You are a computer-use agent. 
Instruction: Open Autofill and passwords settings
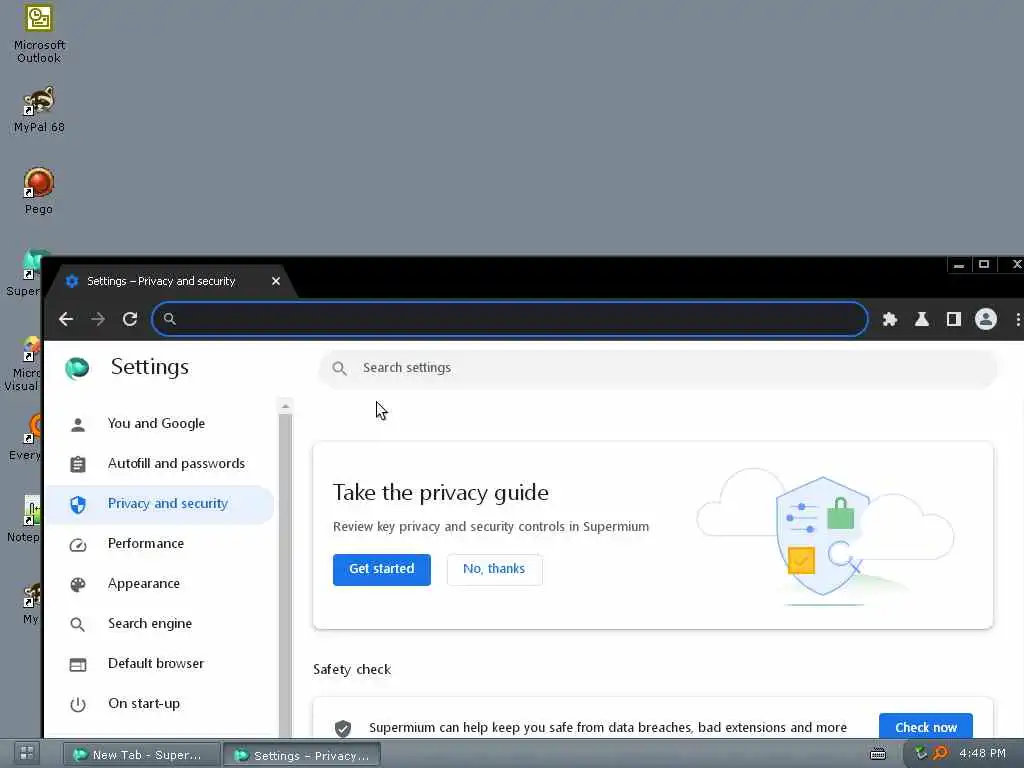tap(158, 464)
